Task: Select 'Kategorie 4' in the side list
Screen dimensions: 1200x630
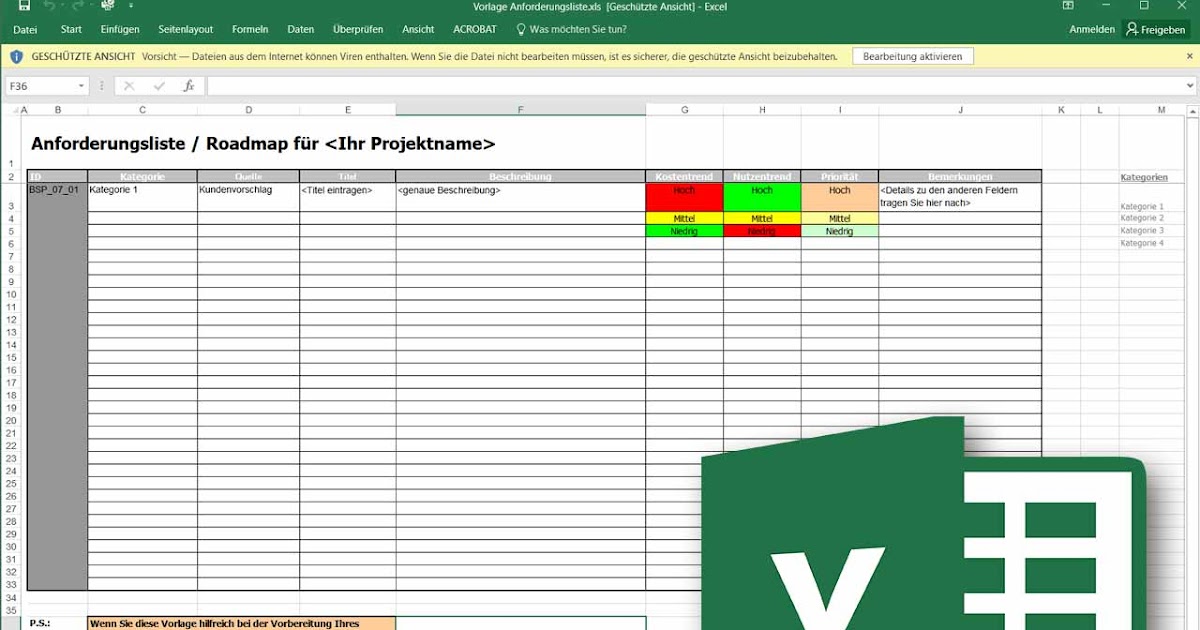Action: (x=1142, y=243)
